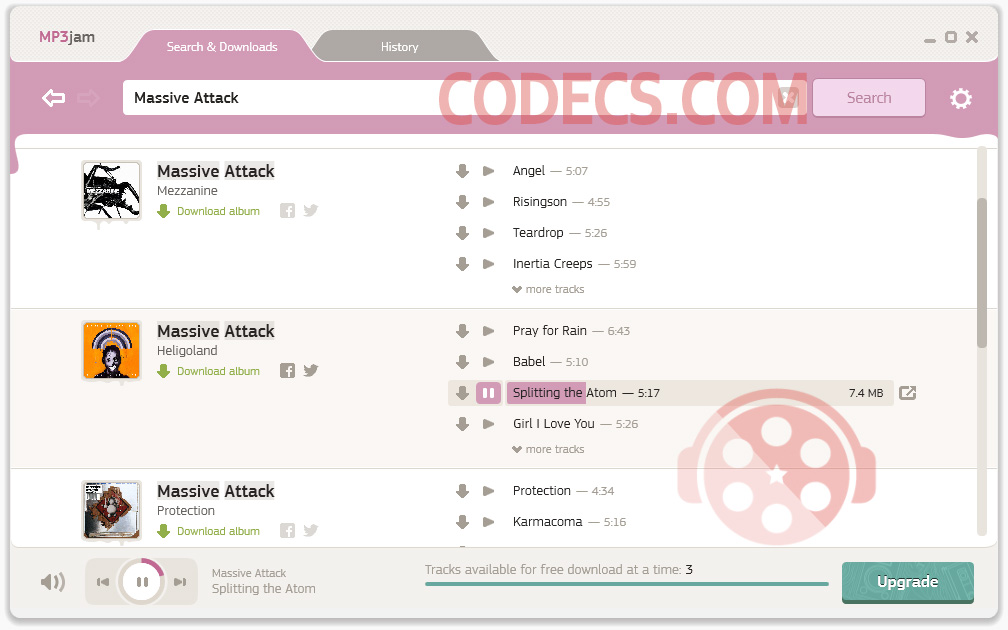Select the Teardrop track title
This screenshot has width=1008, height=630.
tap(538, 233)
